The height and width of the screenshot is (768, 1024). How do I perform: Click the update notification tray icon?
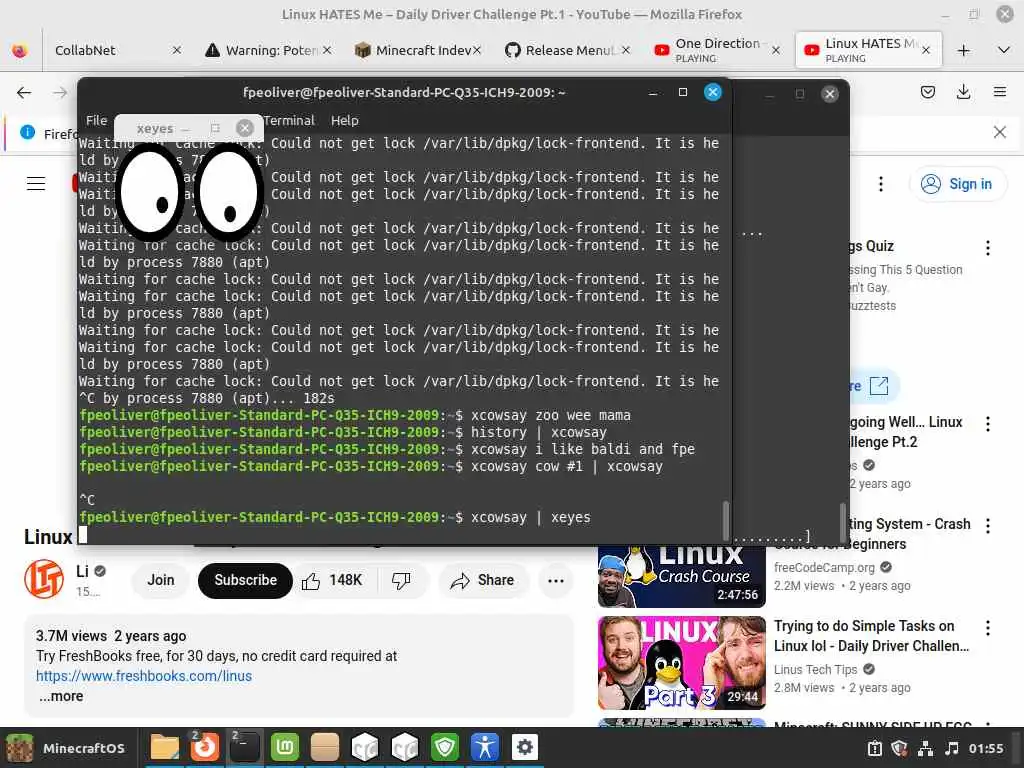874,748
